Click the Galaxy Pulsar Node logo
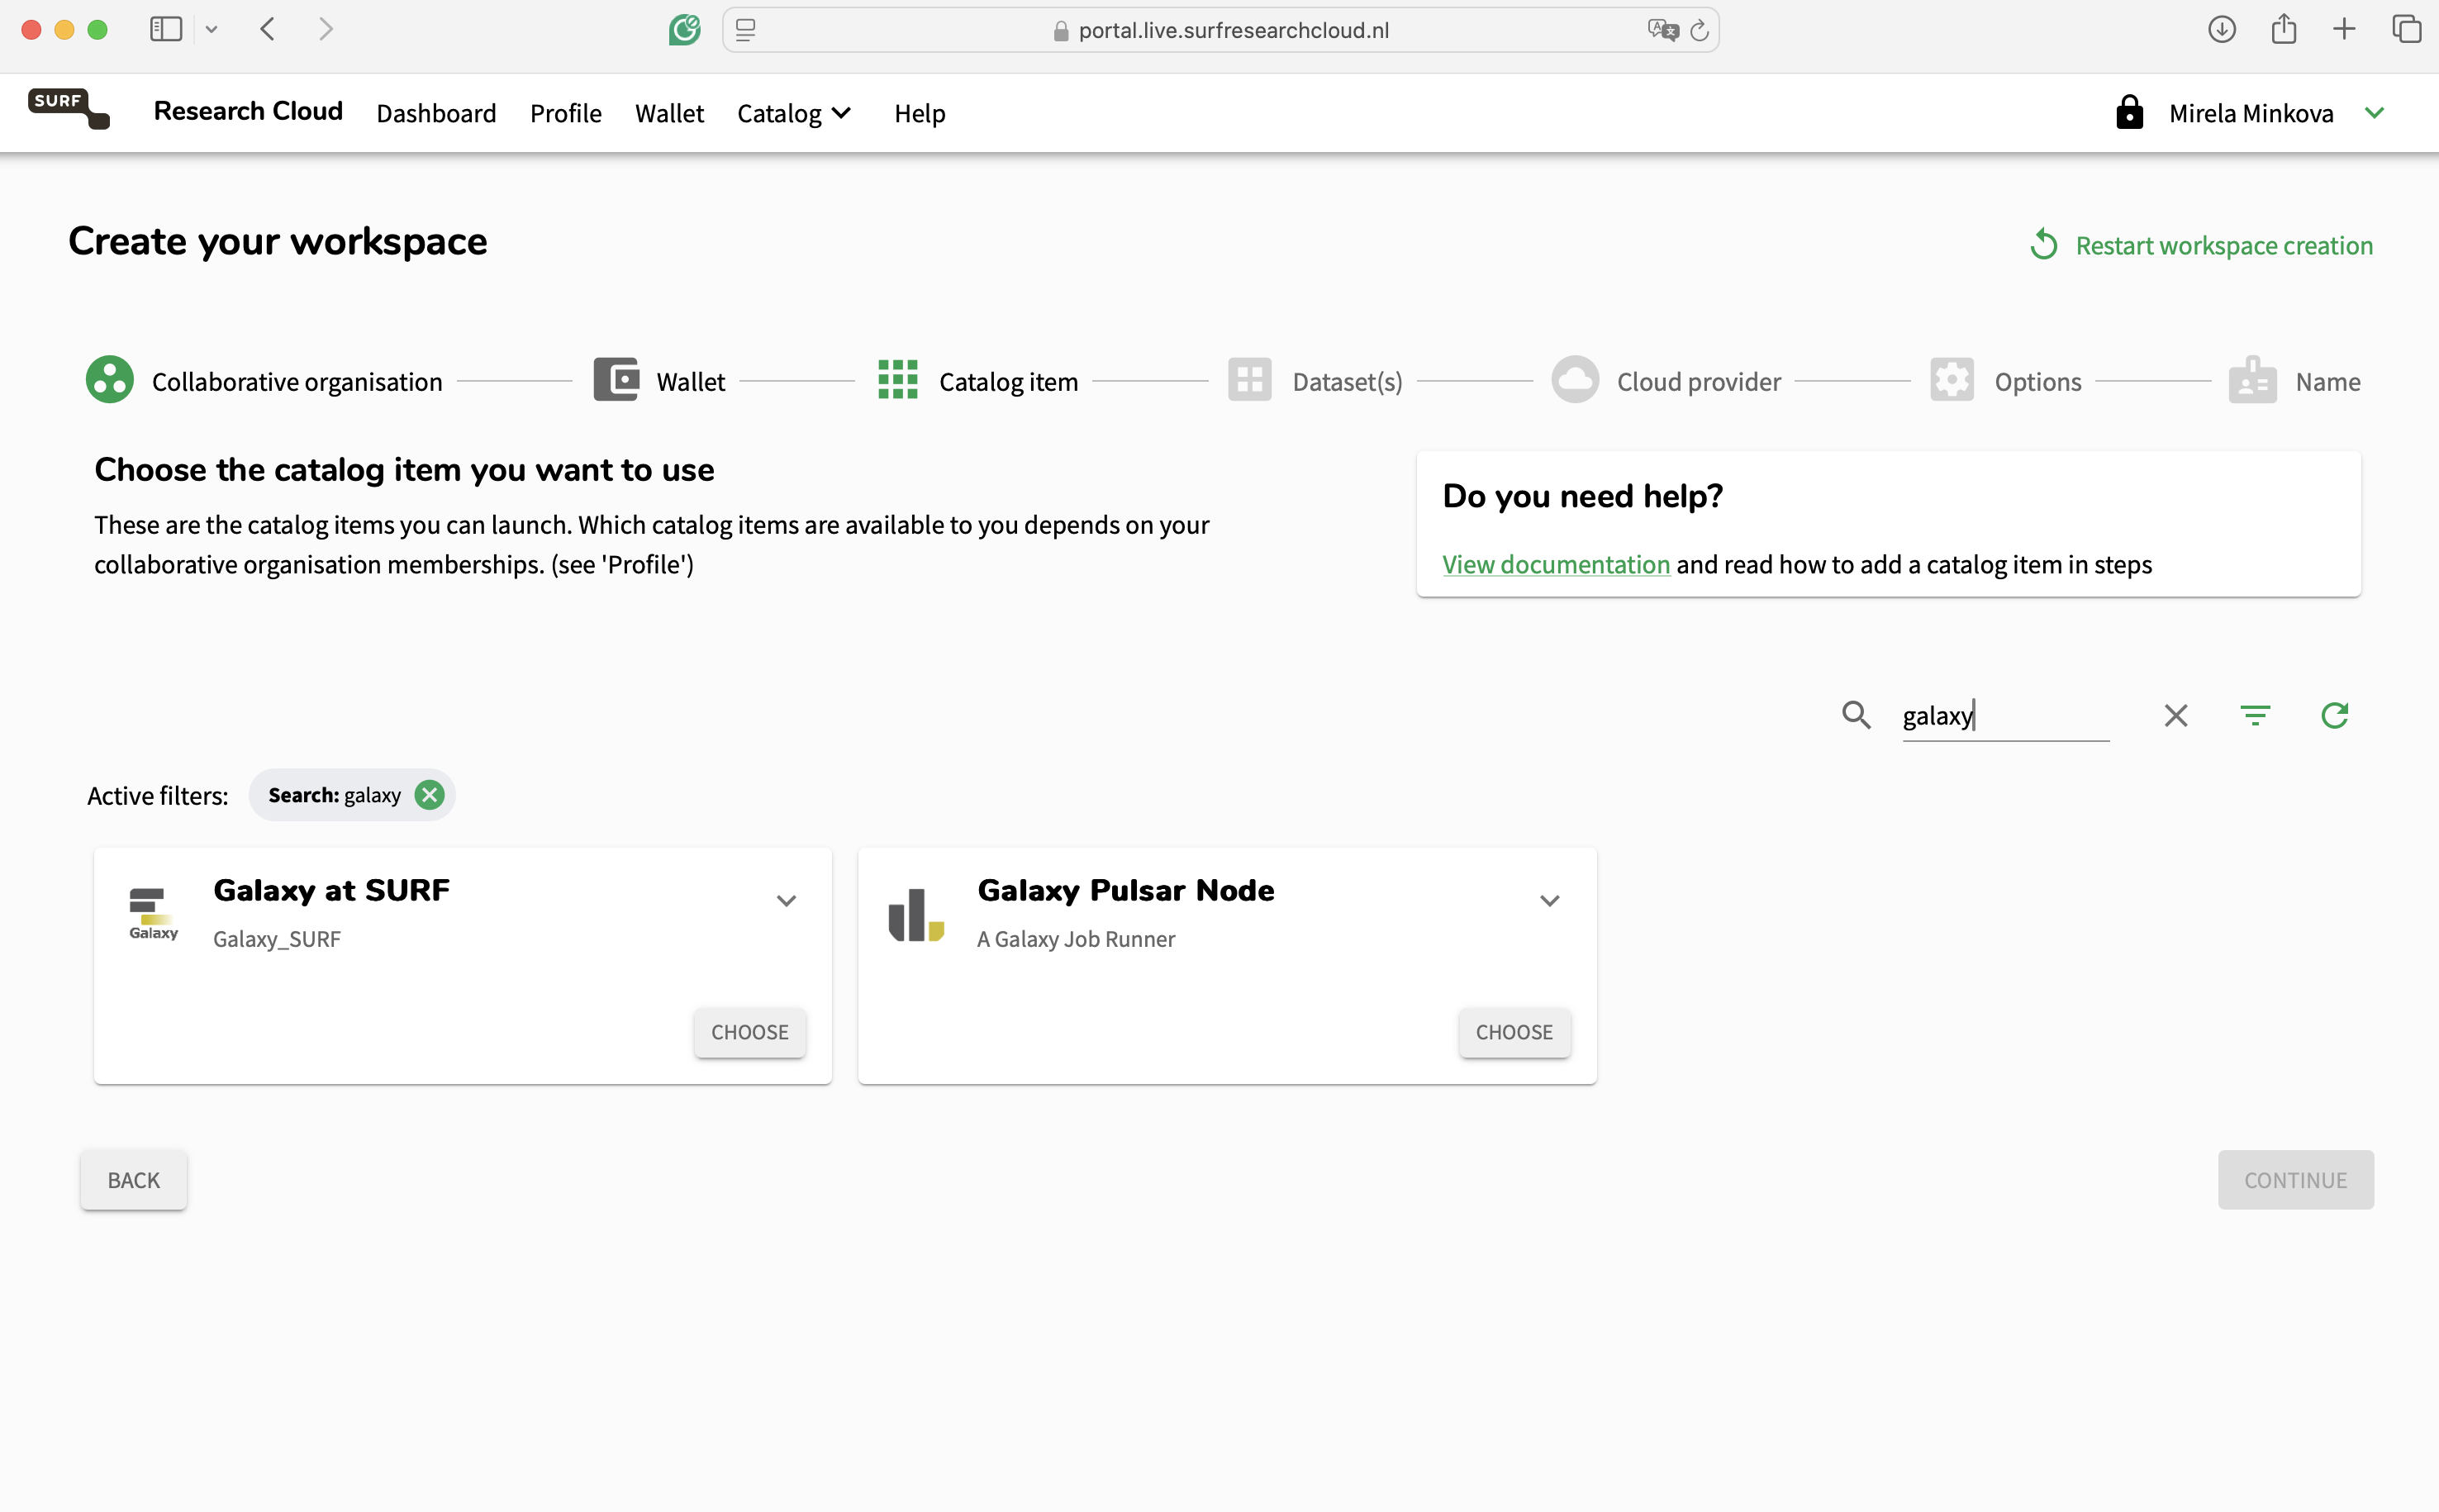Viewport: 2439px width, 1512px height. (x=916, y=915)
